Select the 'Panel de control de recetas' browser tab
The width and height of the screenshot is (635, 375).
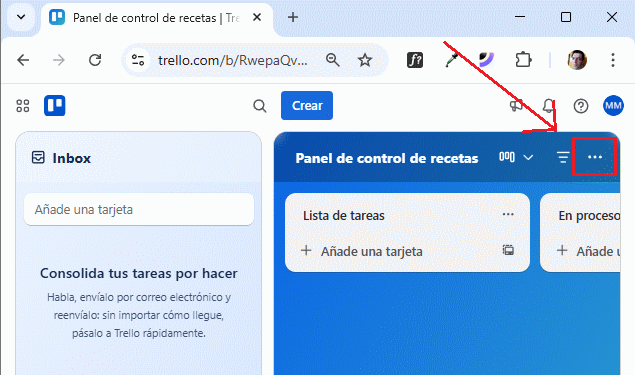click(156, 18)
